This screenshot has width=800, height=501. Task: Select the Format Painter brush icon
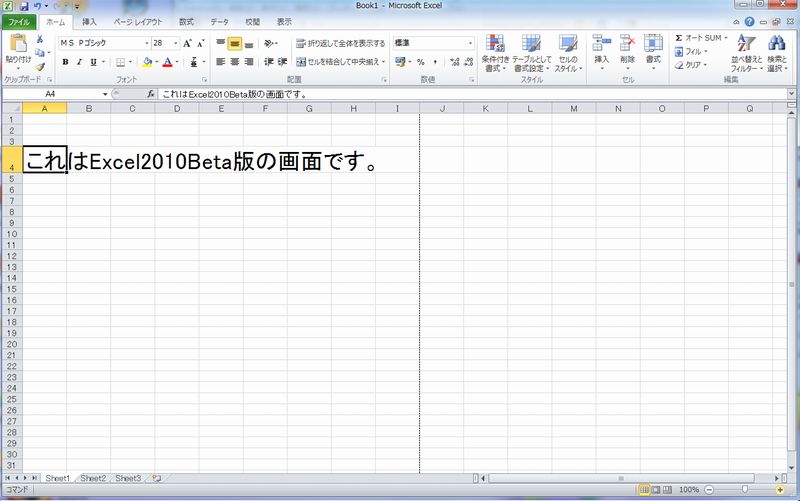[40, 66]
